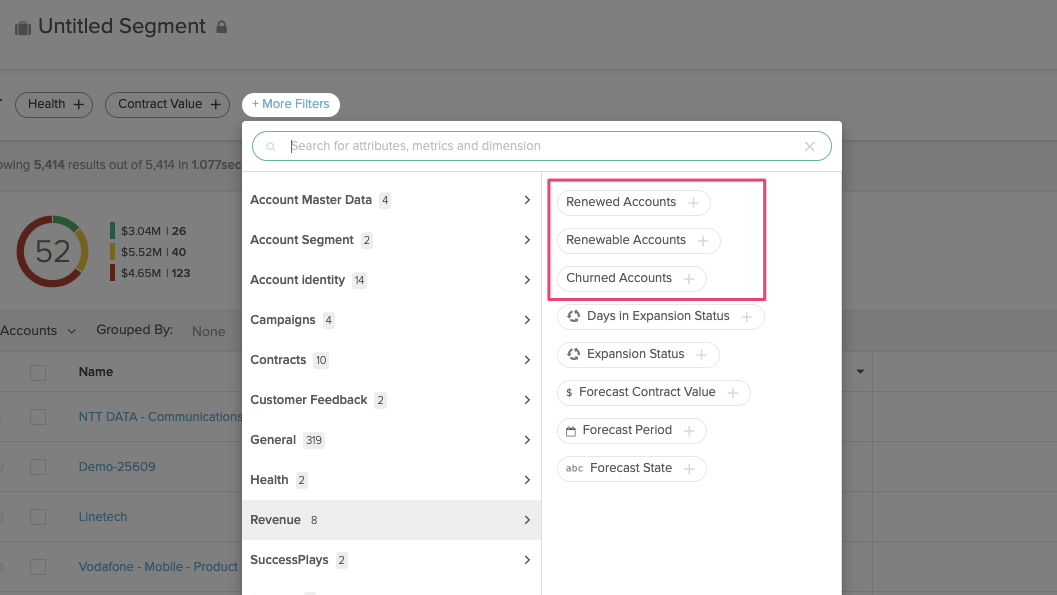The width and height of the screenshot is (1057, 595).
Task: Click the abc icon on Forecast State
Action: (x=574, y=468)
